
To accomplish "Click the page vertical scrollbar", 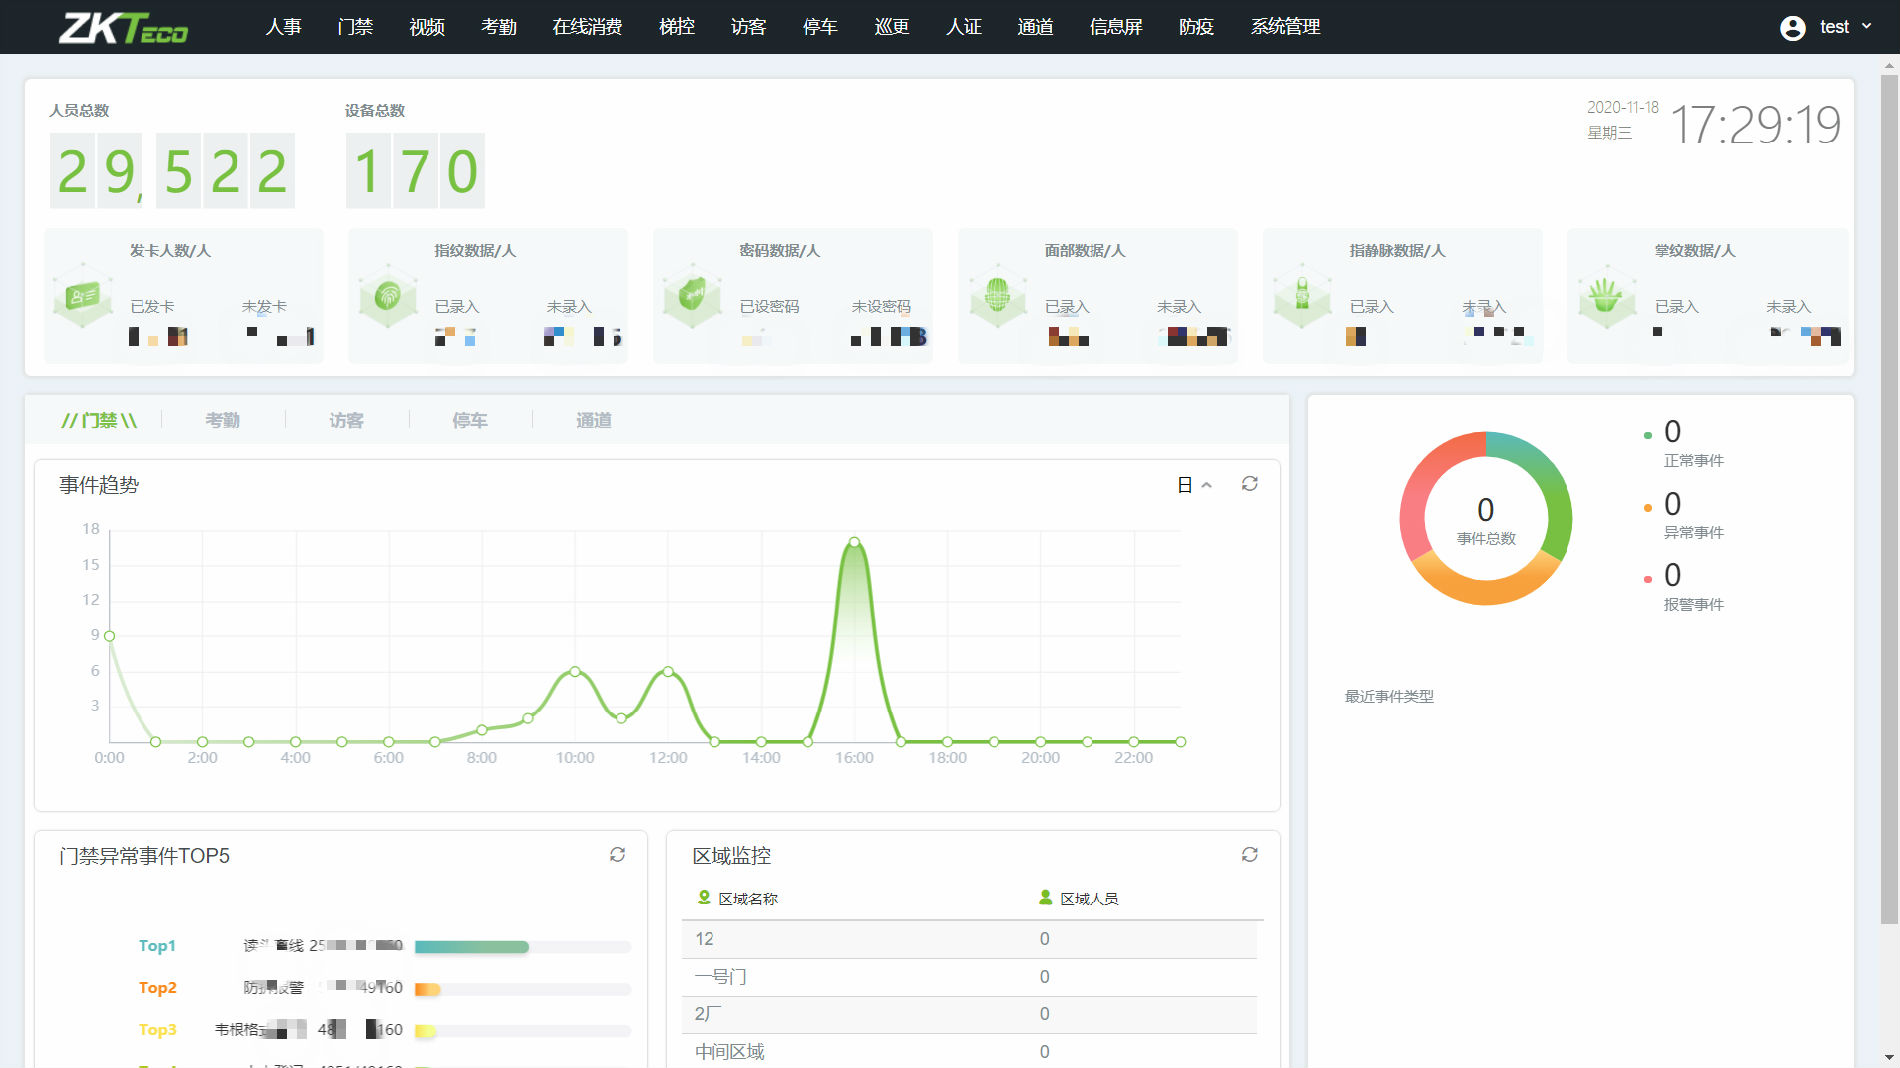I will tap(1888, 500).
